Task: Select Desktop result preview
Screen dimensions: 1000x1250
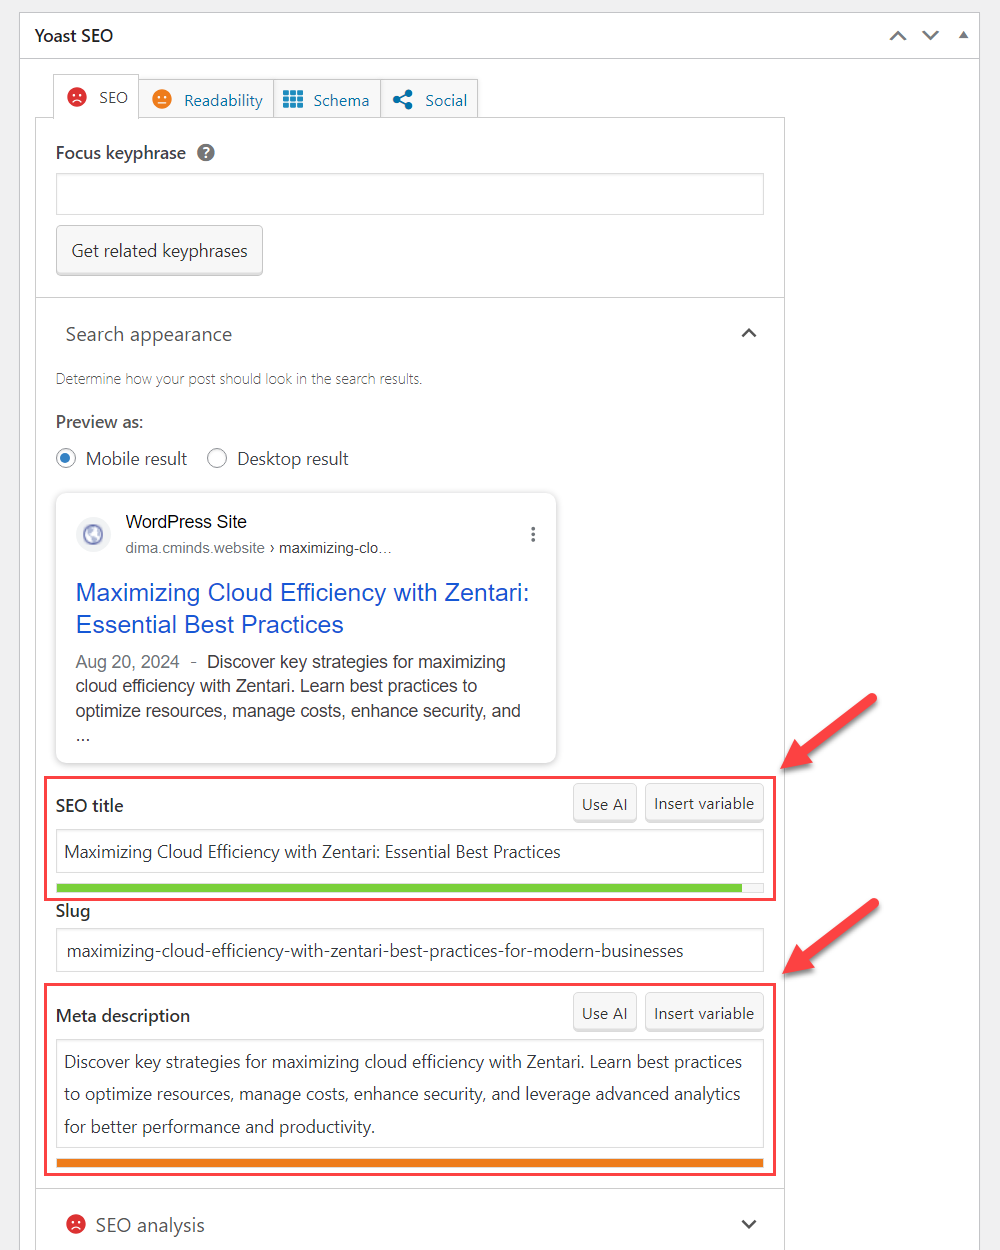Action: tap(217, 458)
